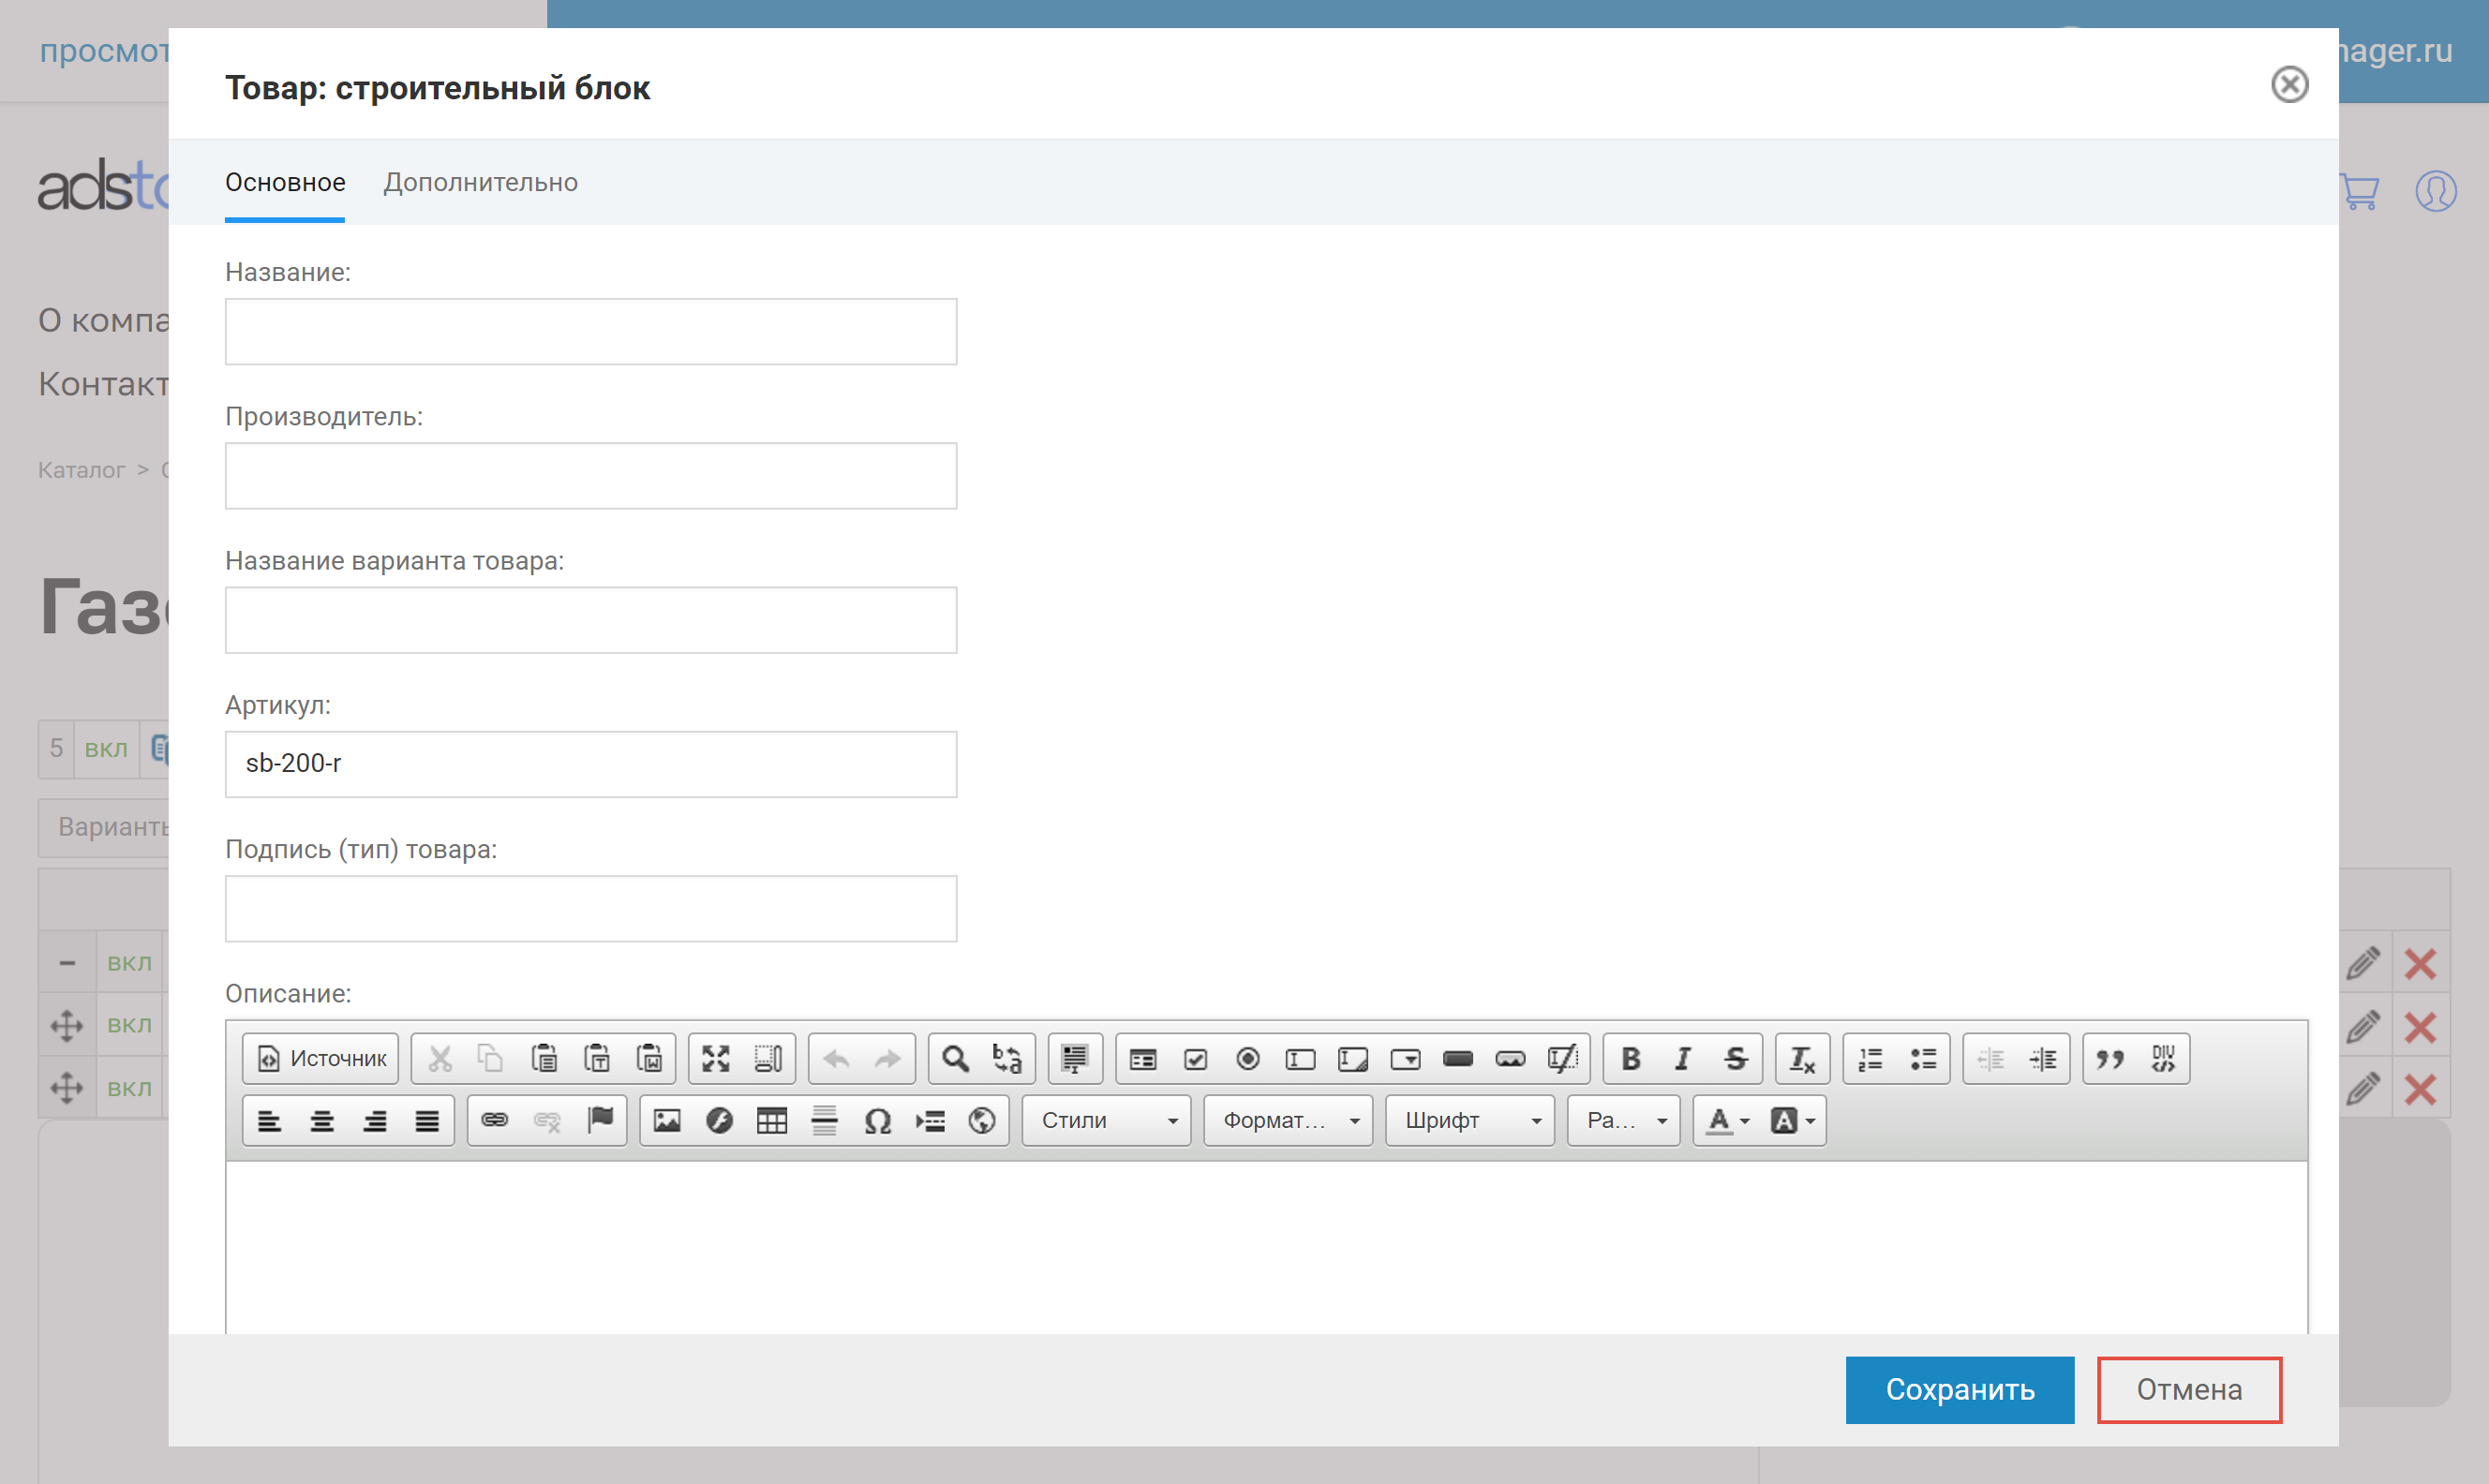
Task: Insert special character Omega symbol
Action: pyautogui.click(x=877, y=1121)
